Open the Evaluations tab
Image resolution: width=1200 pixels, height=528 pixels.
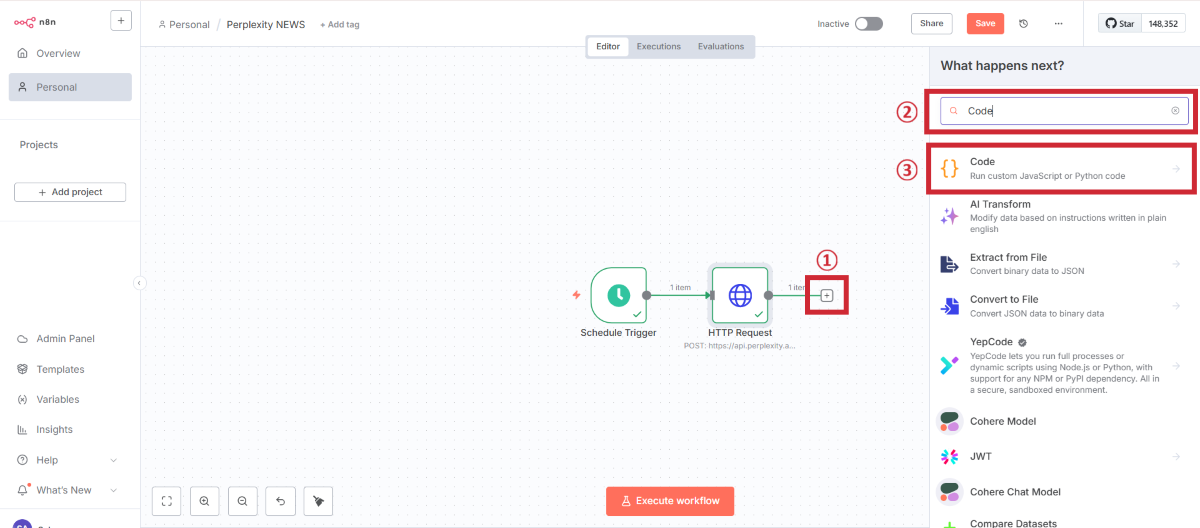721,46
